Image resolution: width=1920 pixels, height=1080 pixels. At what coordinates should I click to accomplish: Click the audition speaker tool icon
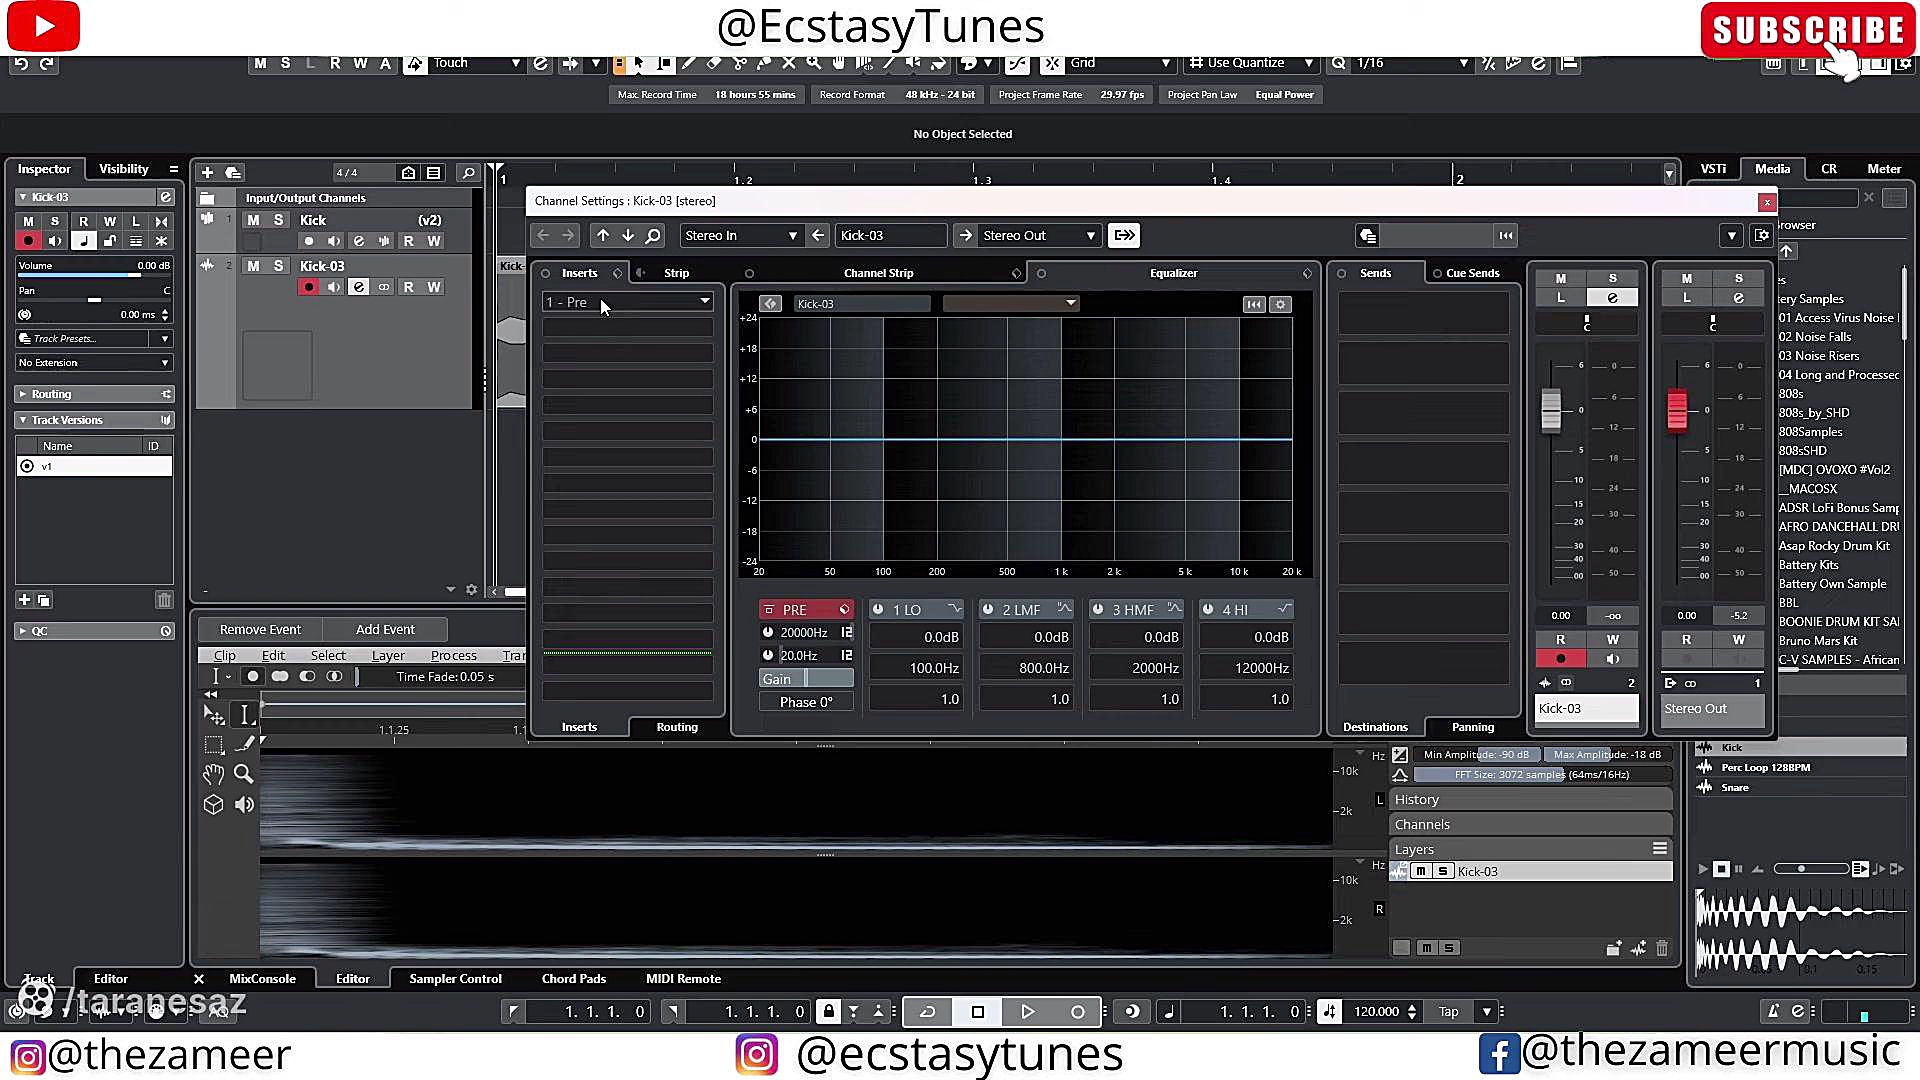tap(244, 805)
